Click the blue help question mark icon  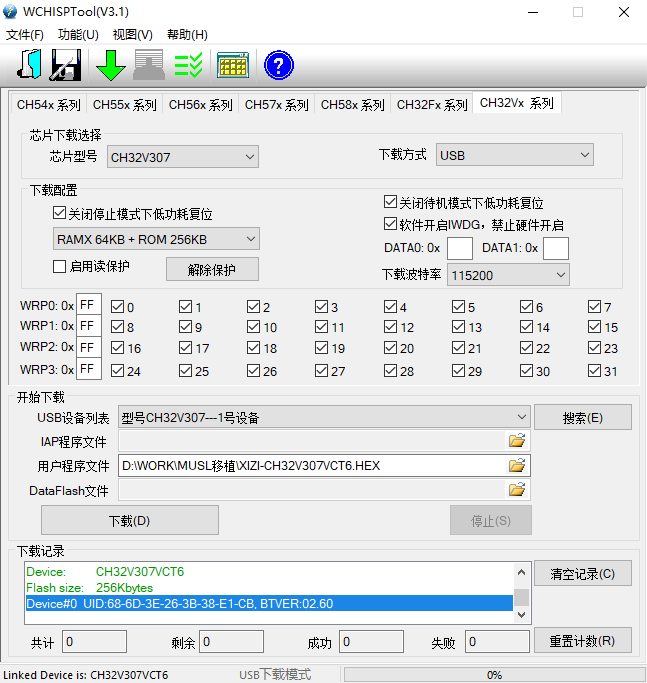279,65
